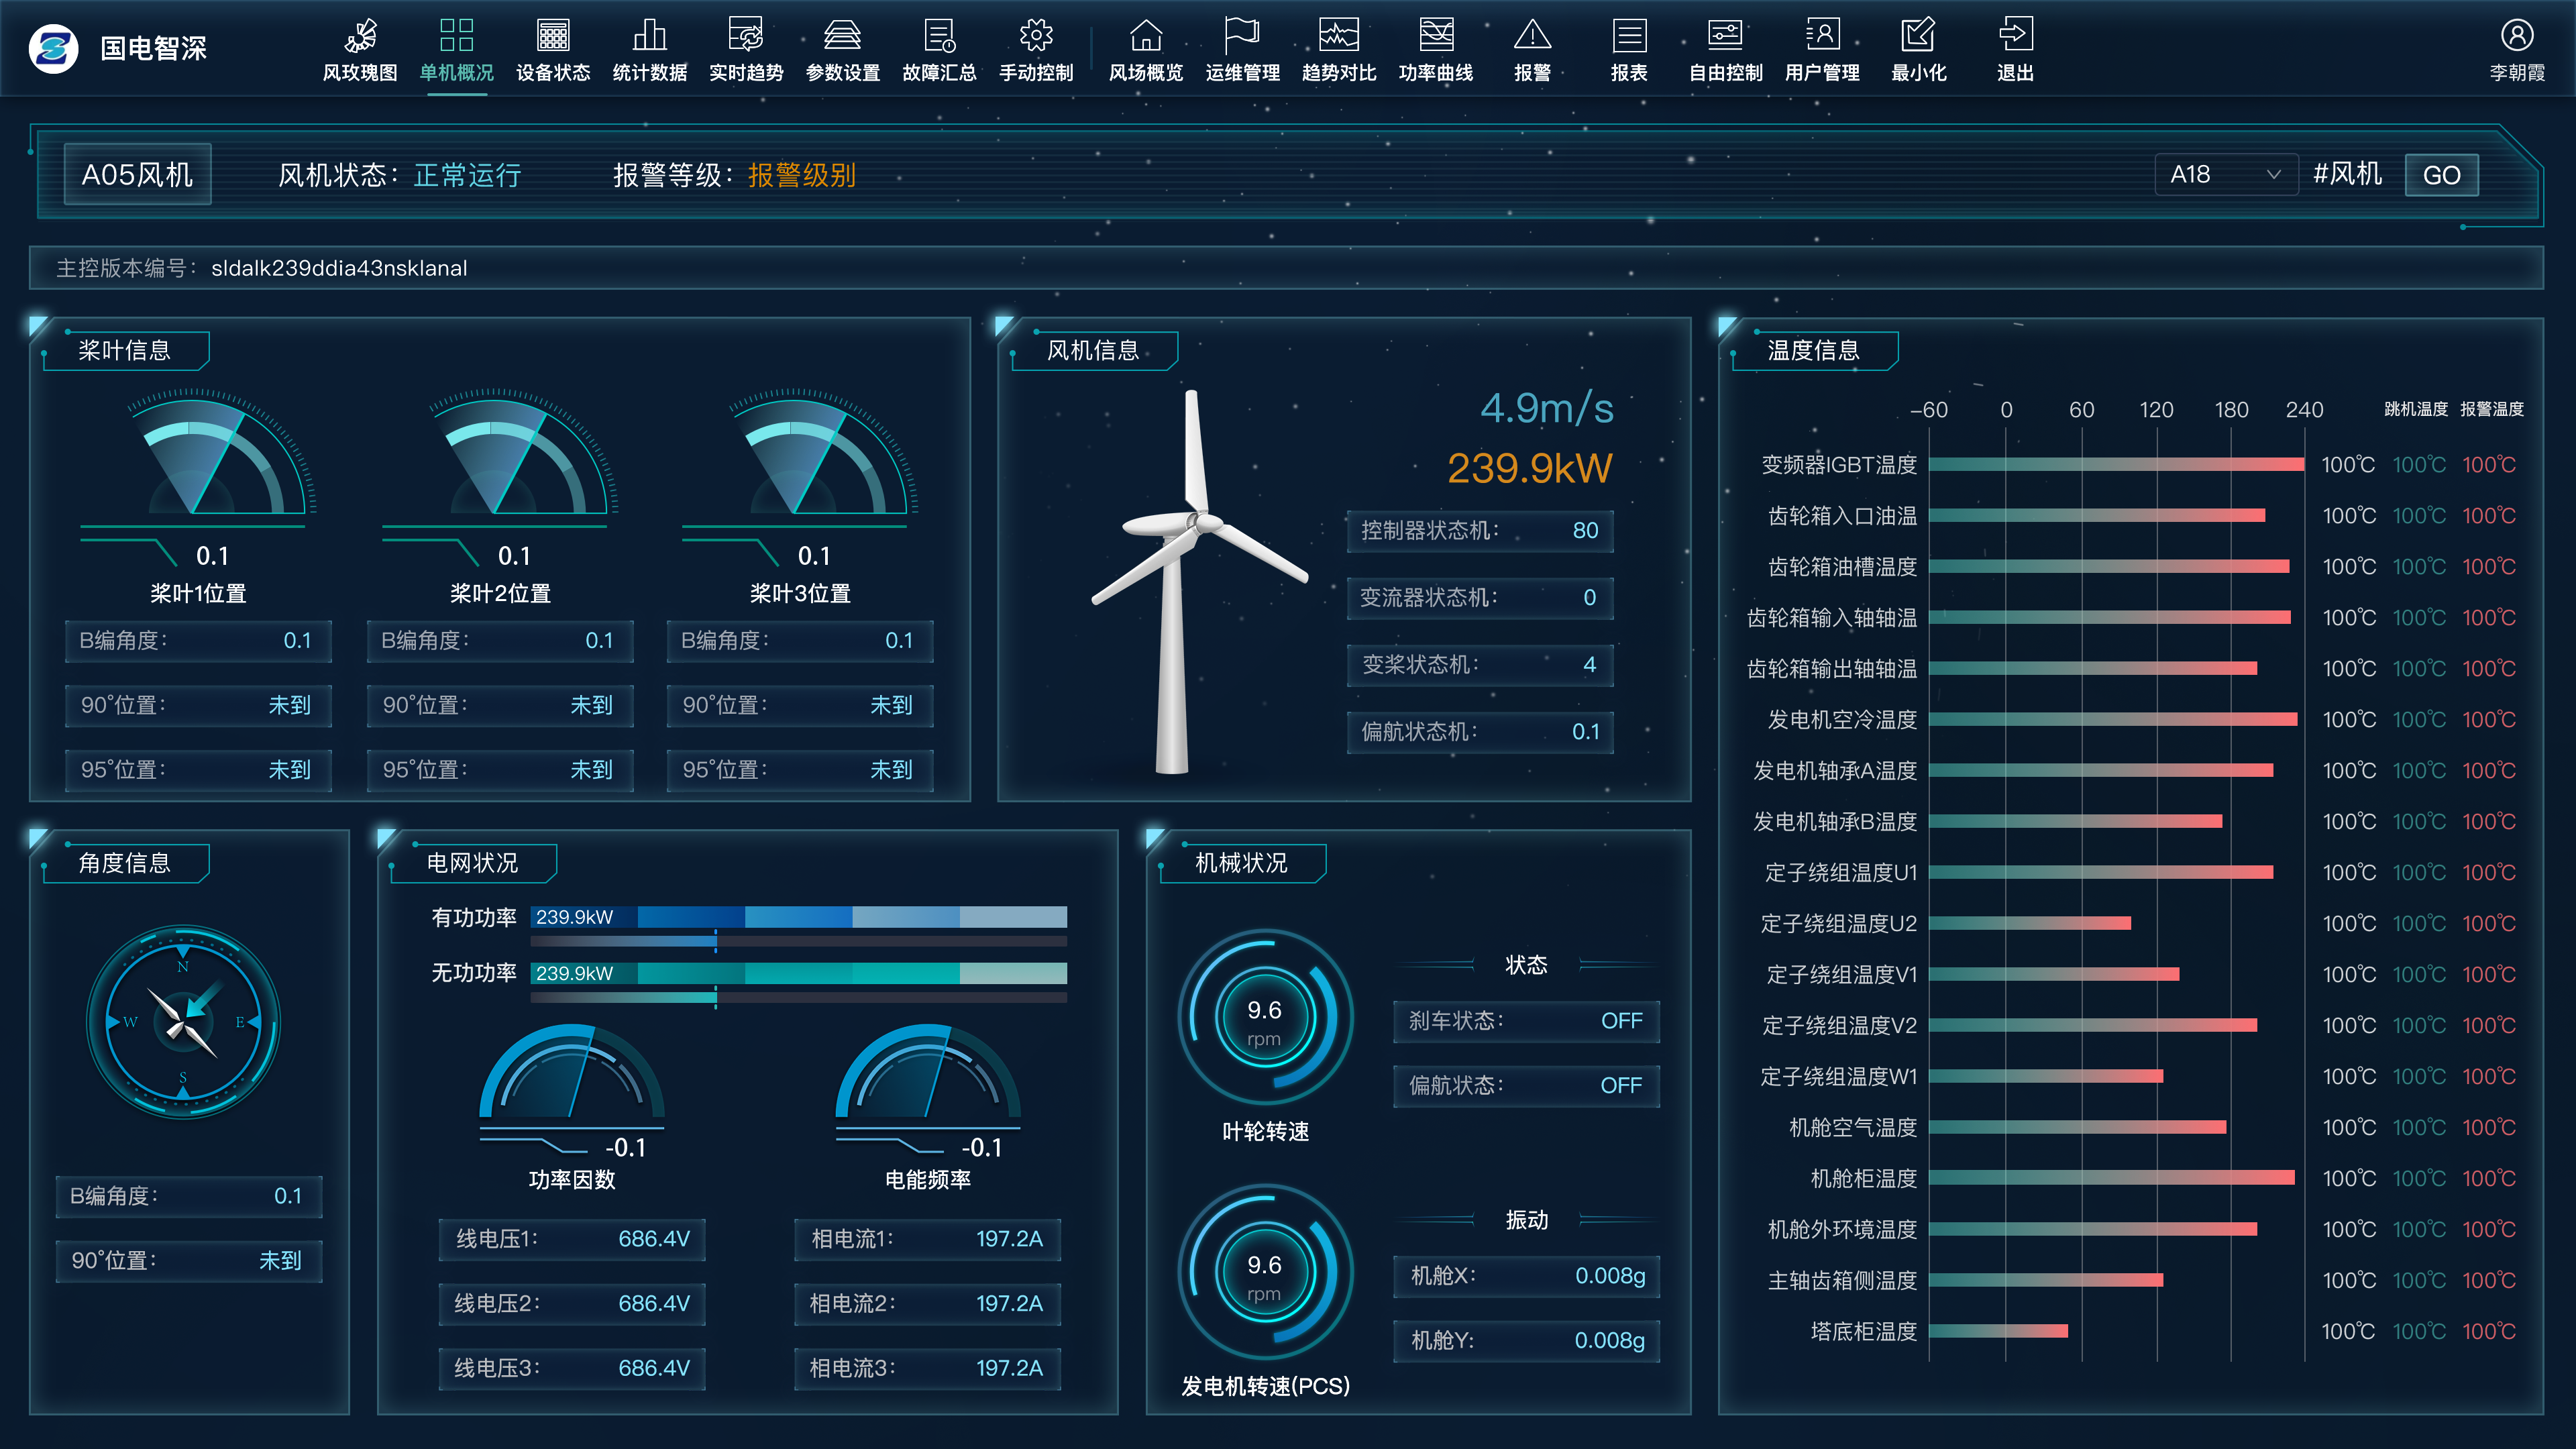Select the 温度信息 panel title
This screenshot has width=2576, height=1449.
[x=1813, y=351]
